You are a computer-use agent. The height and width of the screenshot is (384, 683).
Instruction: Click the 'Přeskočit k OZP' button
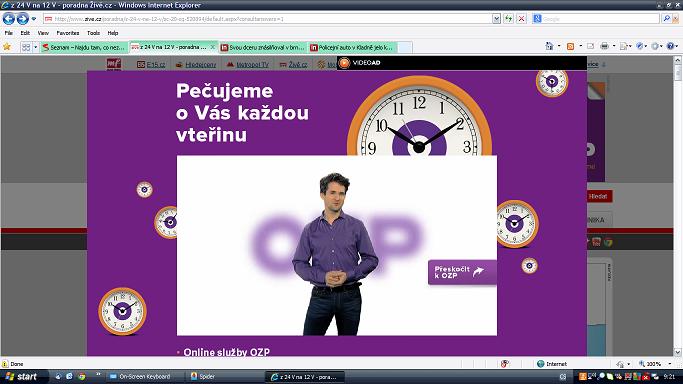point(462,273)
